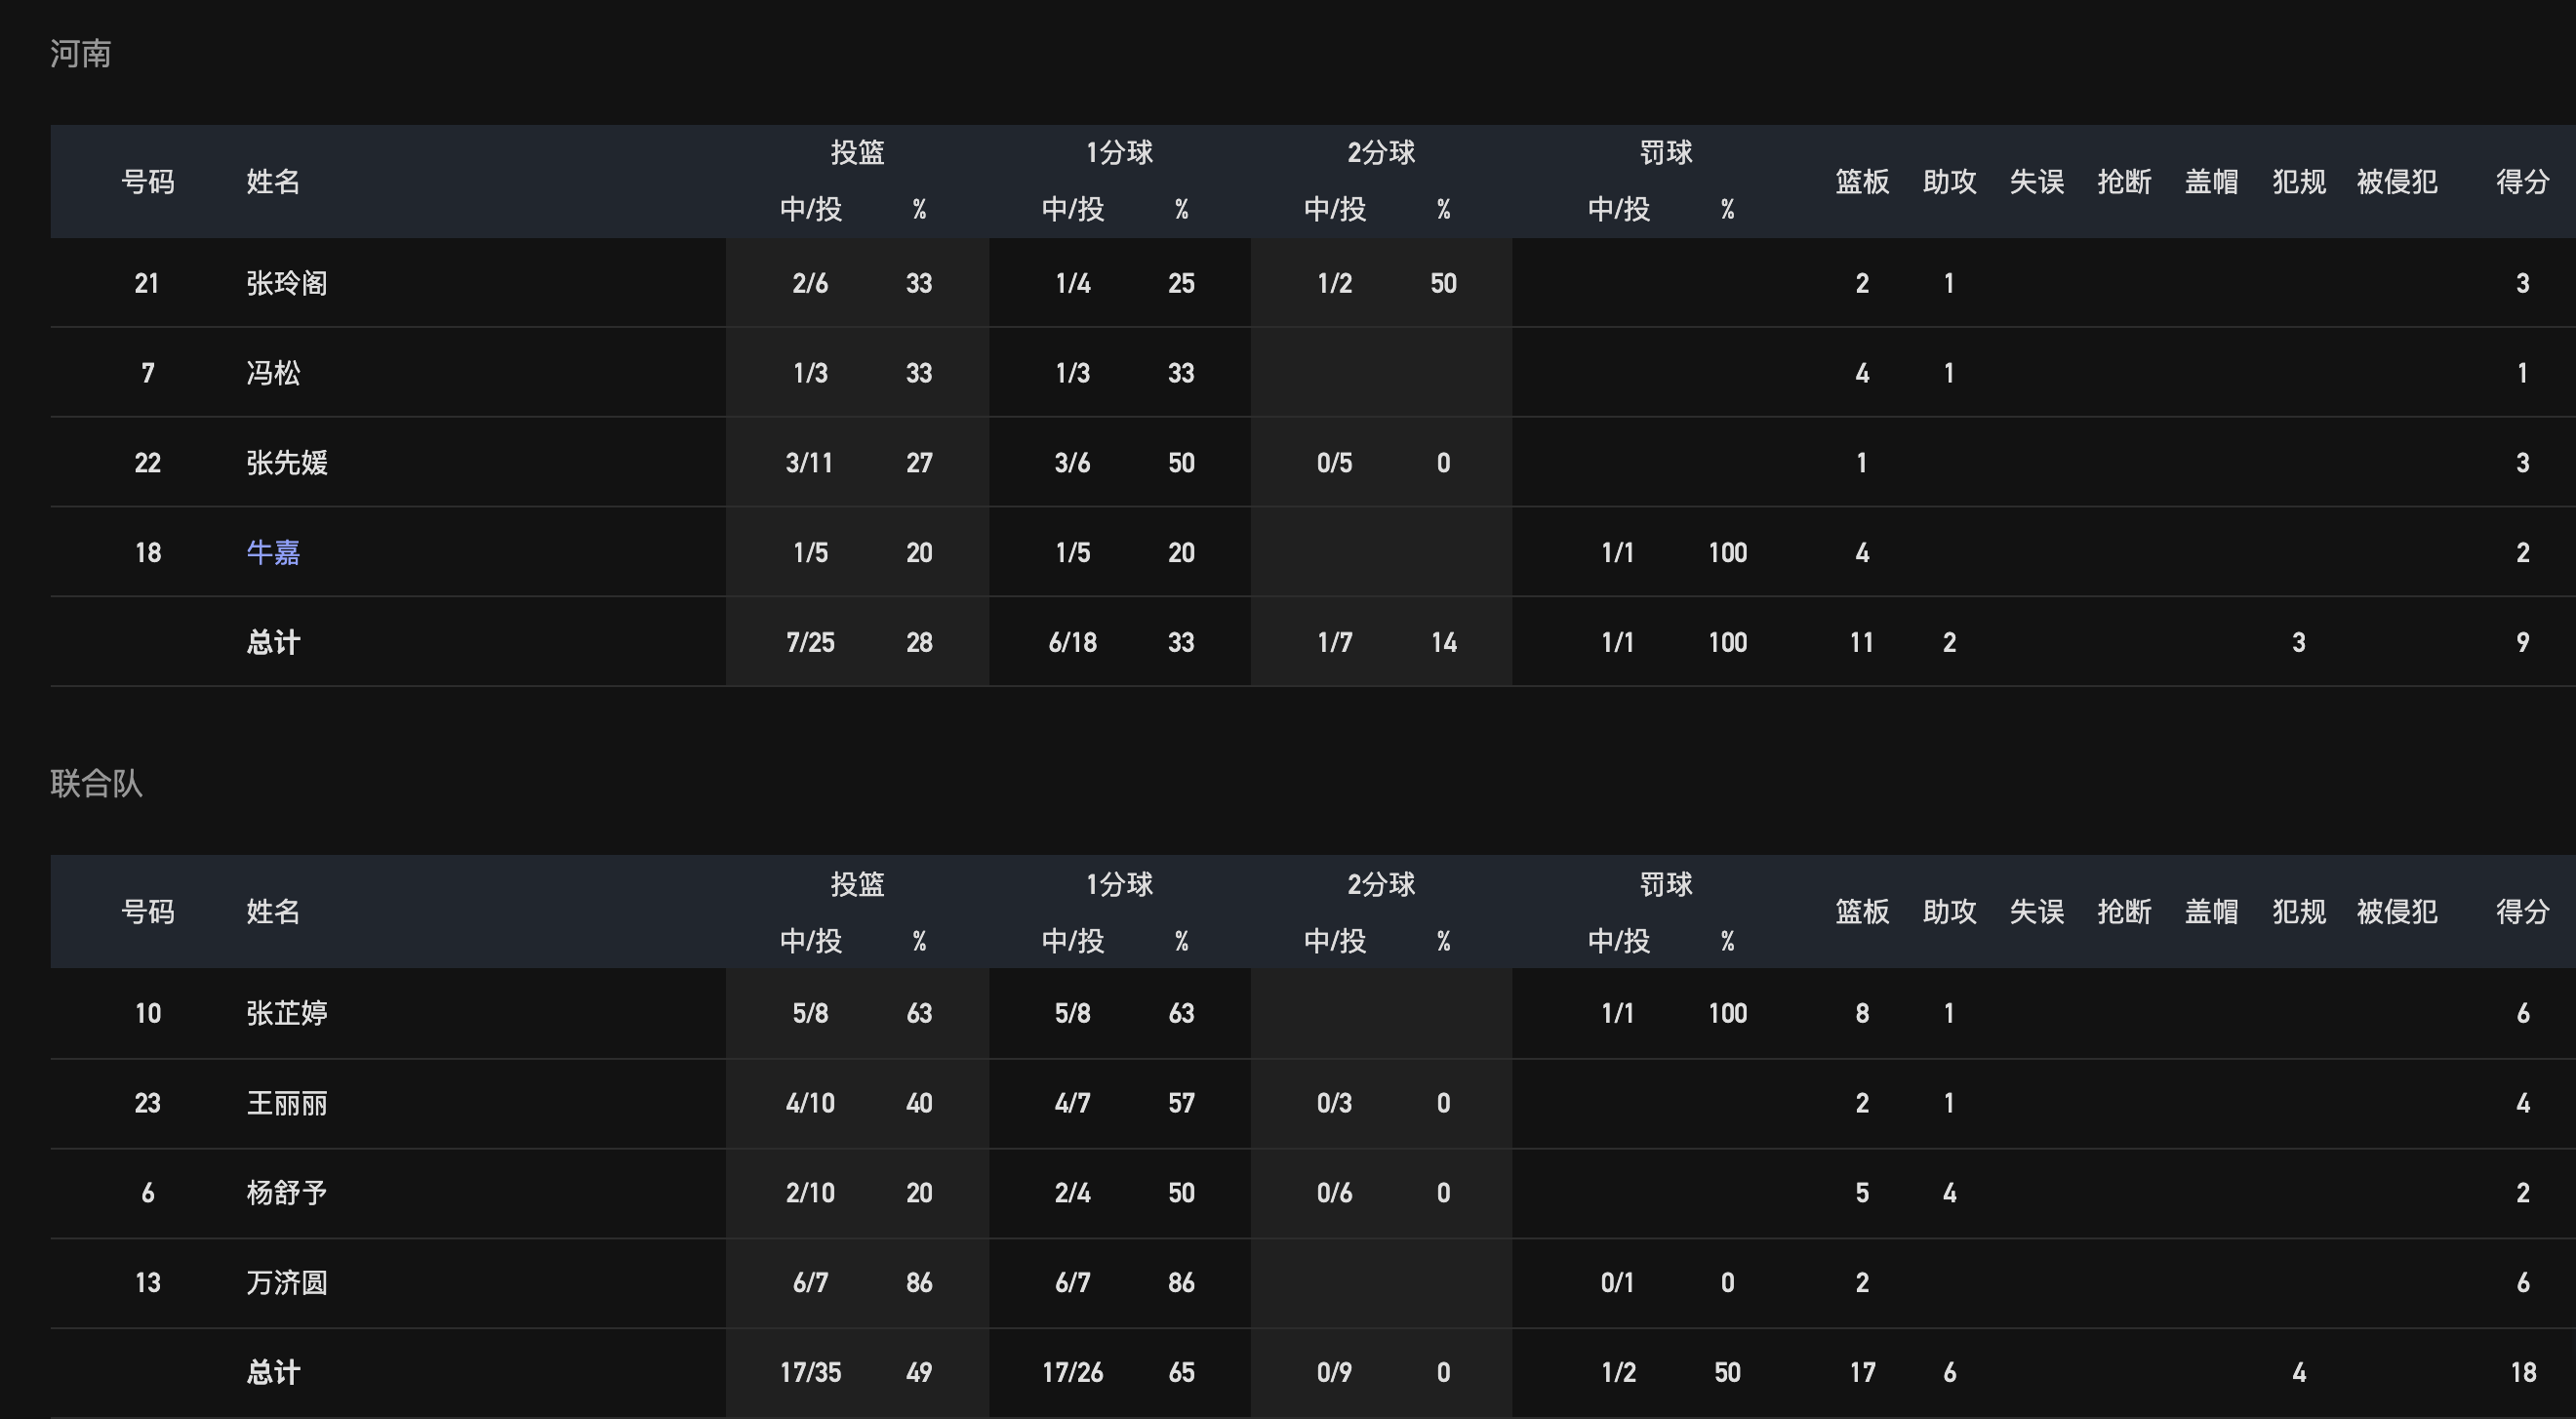Open player link 牛嘉
Image resolution: width=2576 pixels, height=1419 pixels.
point(273,552)
